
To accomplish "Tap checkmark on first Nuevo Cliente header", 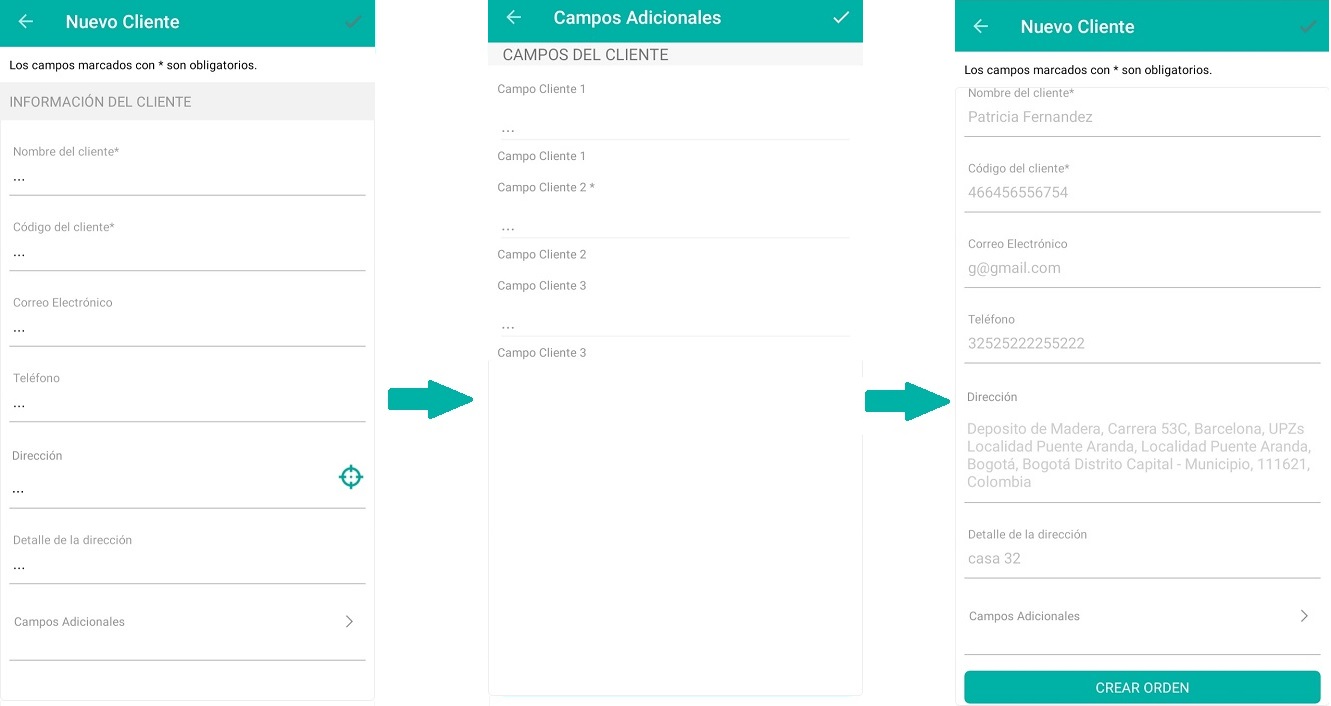I will (352, 22).
